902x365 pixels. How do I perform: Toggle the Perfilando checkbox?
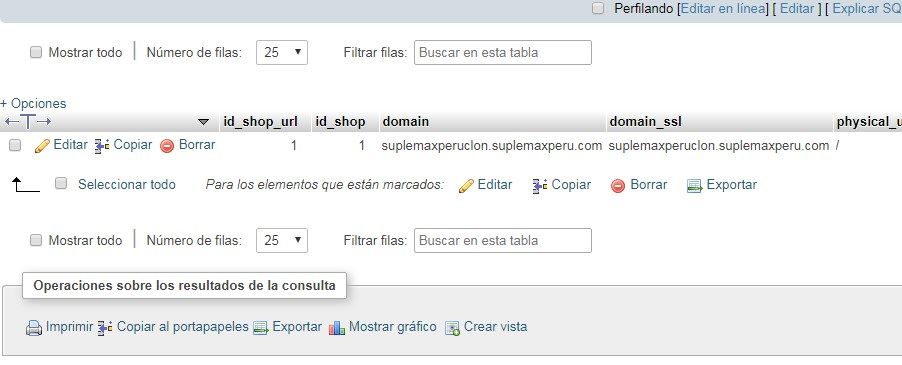pyautogui.click(x=598, y=9)
